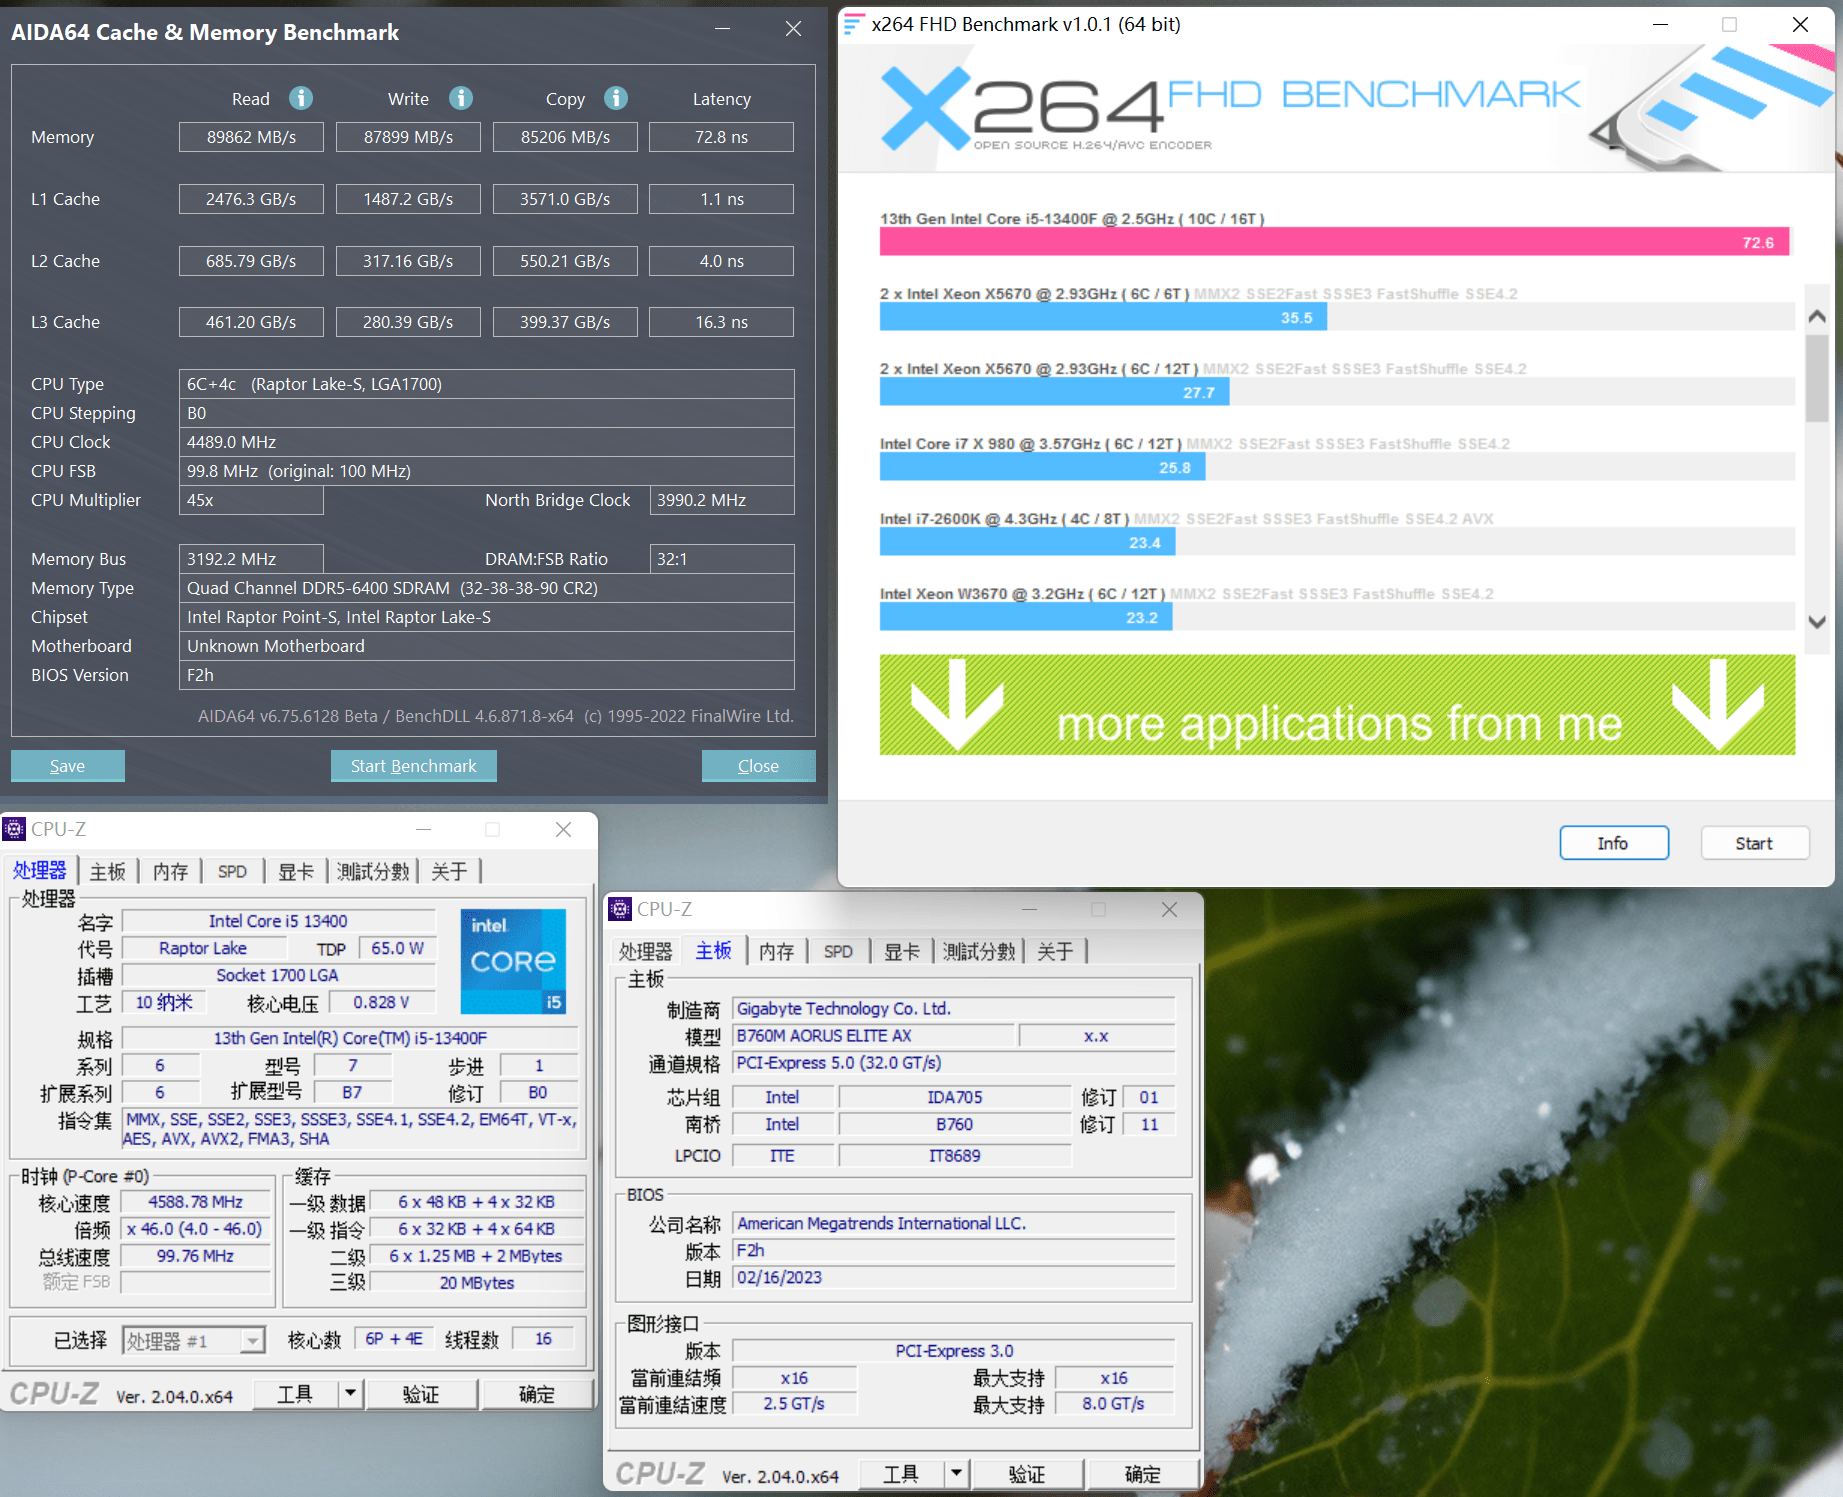Click the L1 Cache Write 1487.2 GB/s field
Screen dimensions: 1843x1497
pos(408,199)
